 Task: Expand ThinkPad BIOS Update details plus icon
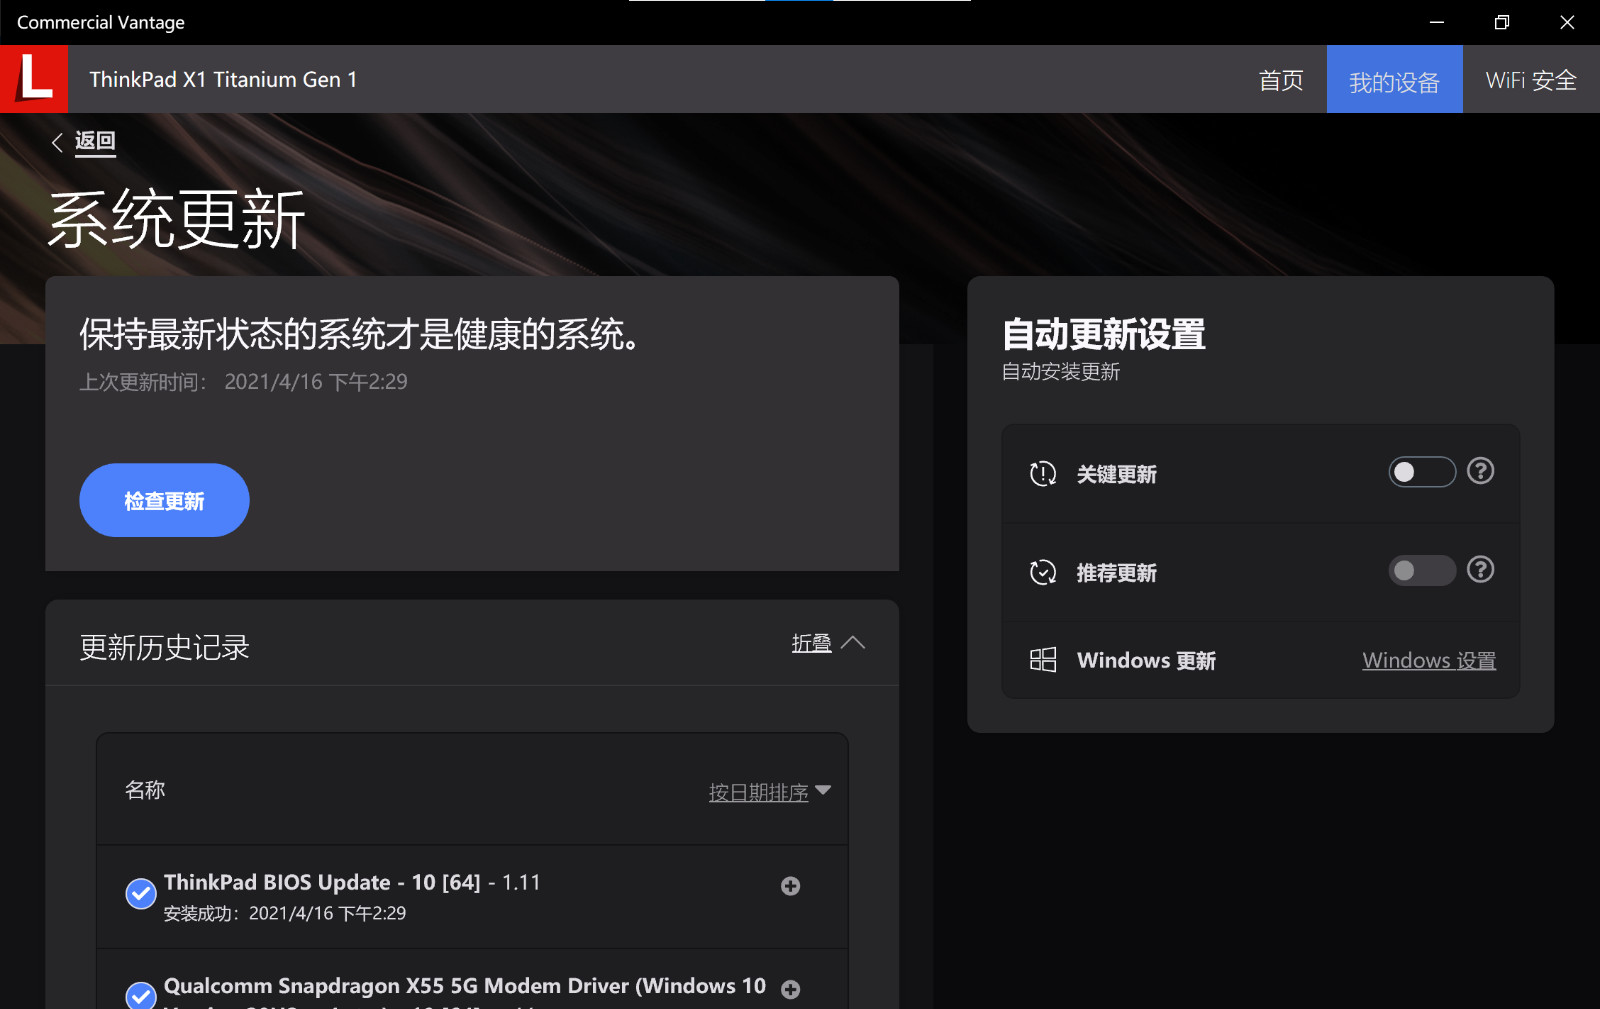[x=790, y=886]
